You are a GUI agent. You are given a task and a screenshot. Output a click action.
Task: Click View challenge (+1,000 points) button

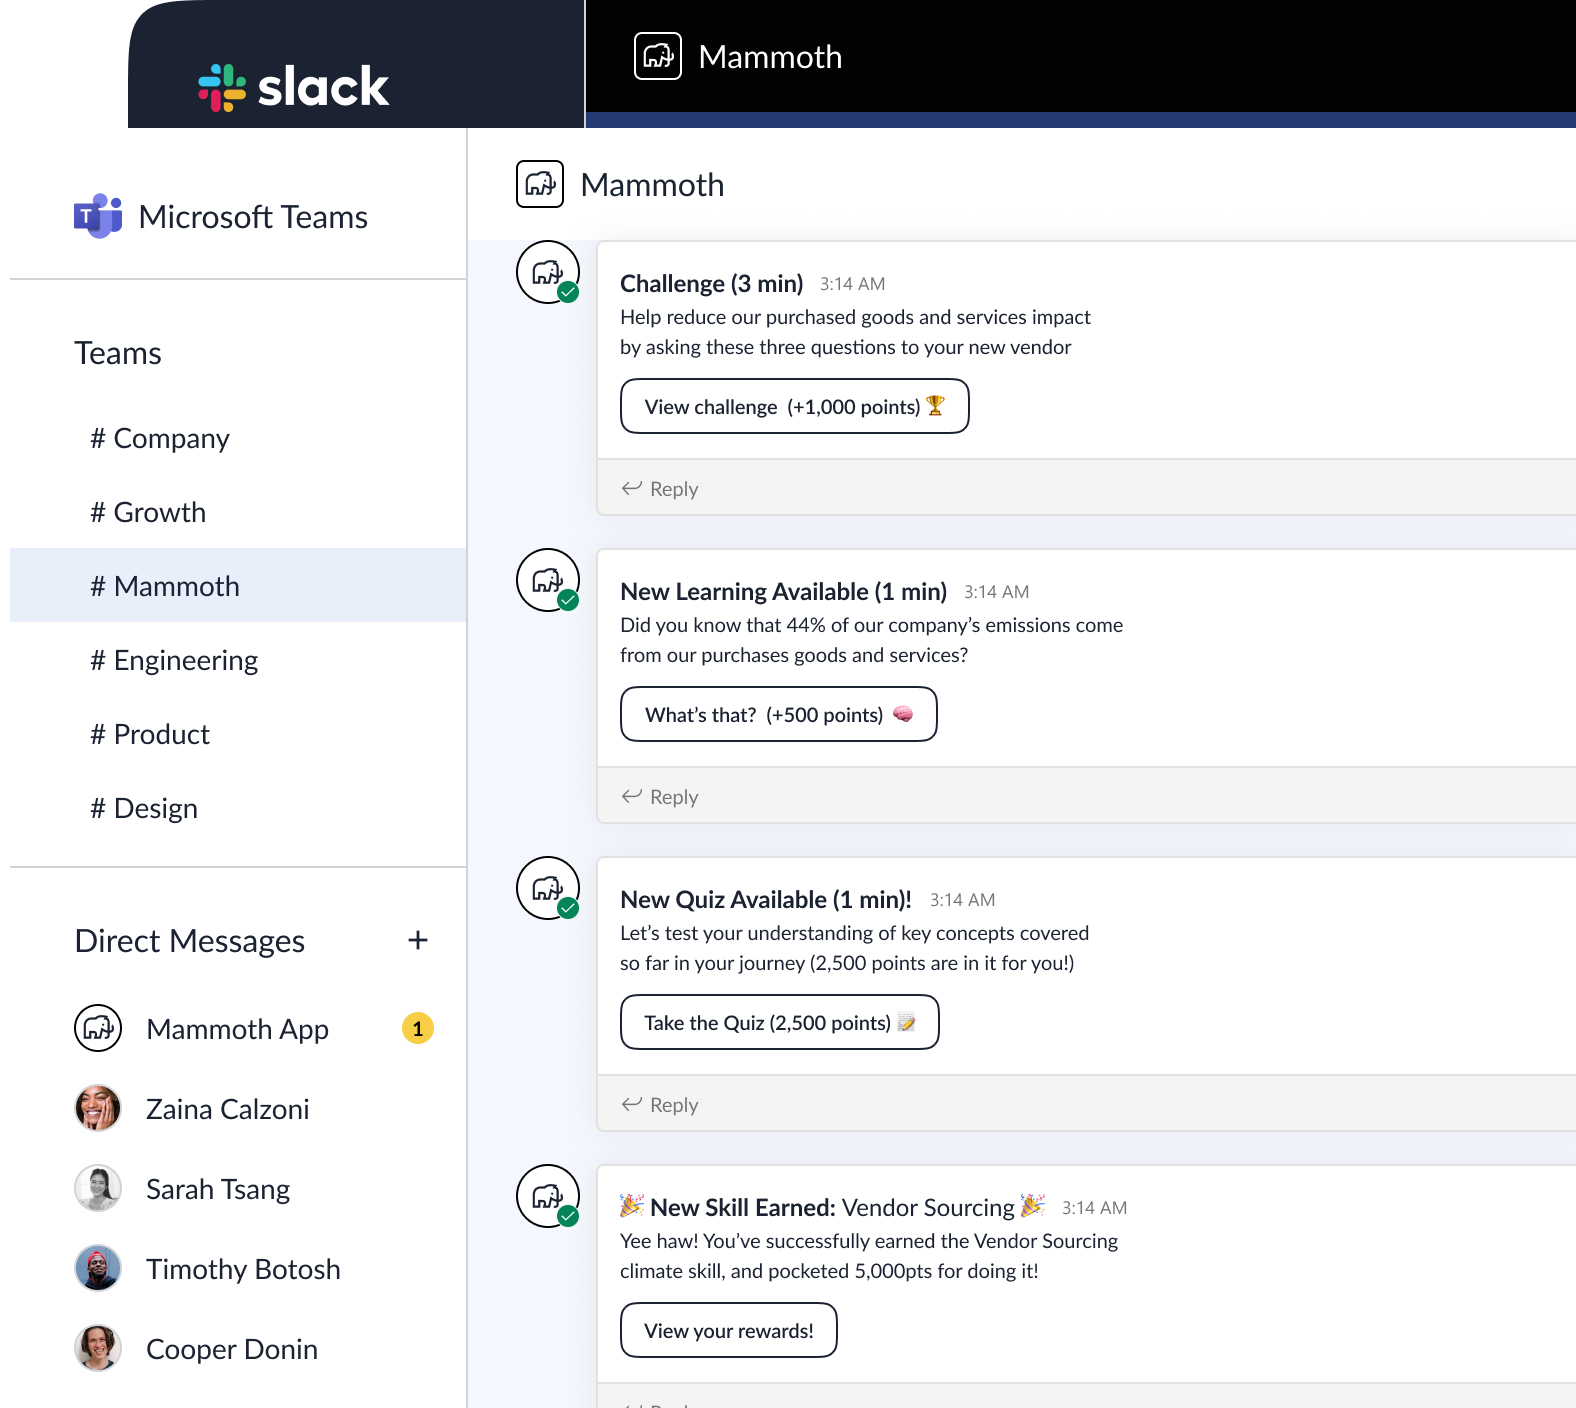pos(795,406)
